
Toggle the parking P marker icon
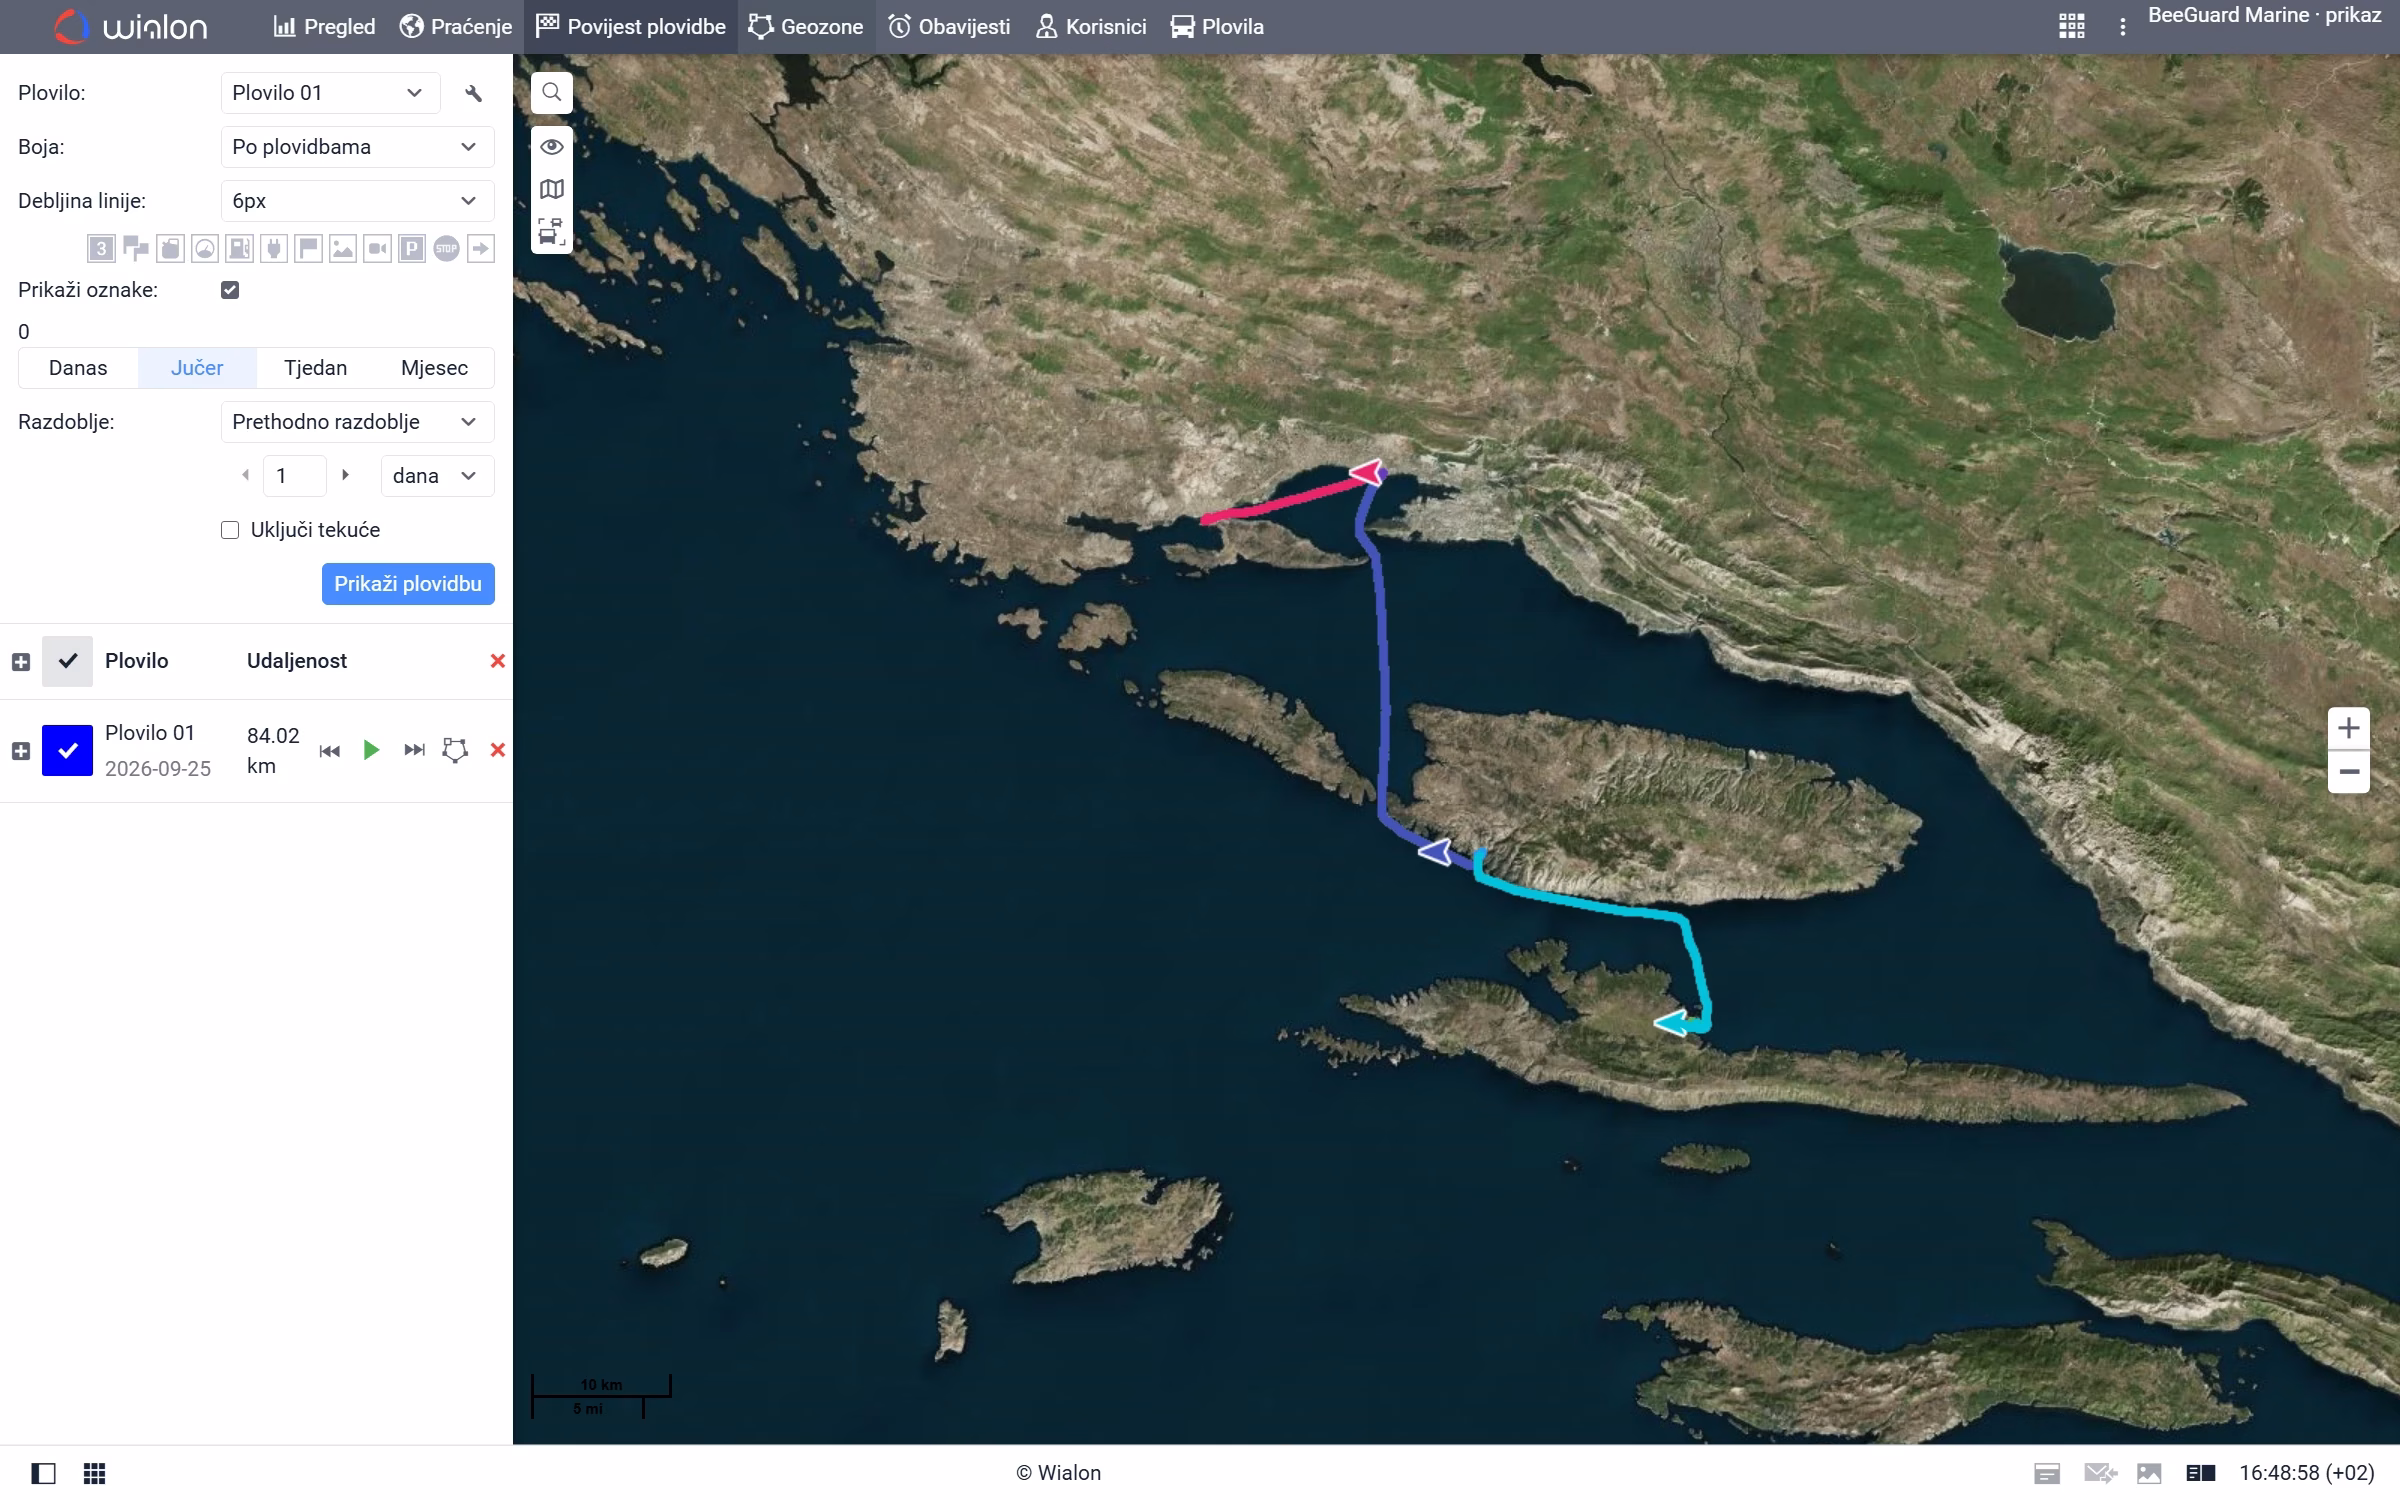tap(412, 249)
